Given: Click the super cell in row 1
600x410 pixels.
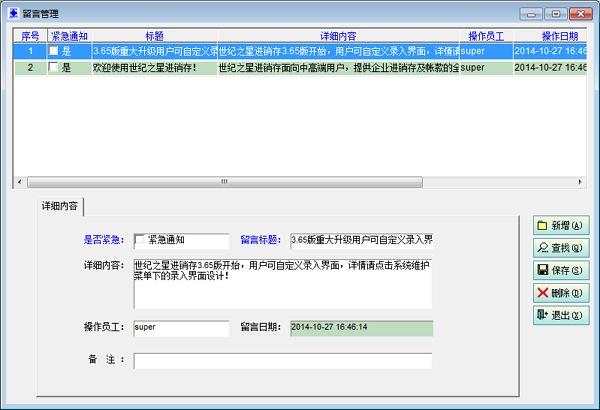Looking at the screenshot, I should click(486, 51).
